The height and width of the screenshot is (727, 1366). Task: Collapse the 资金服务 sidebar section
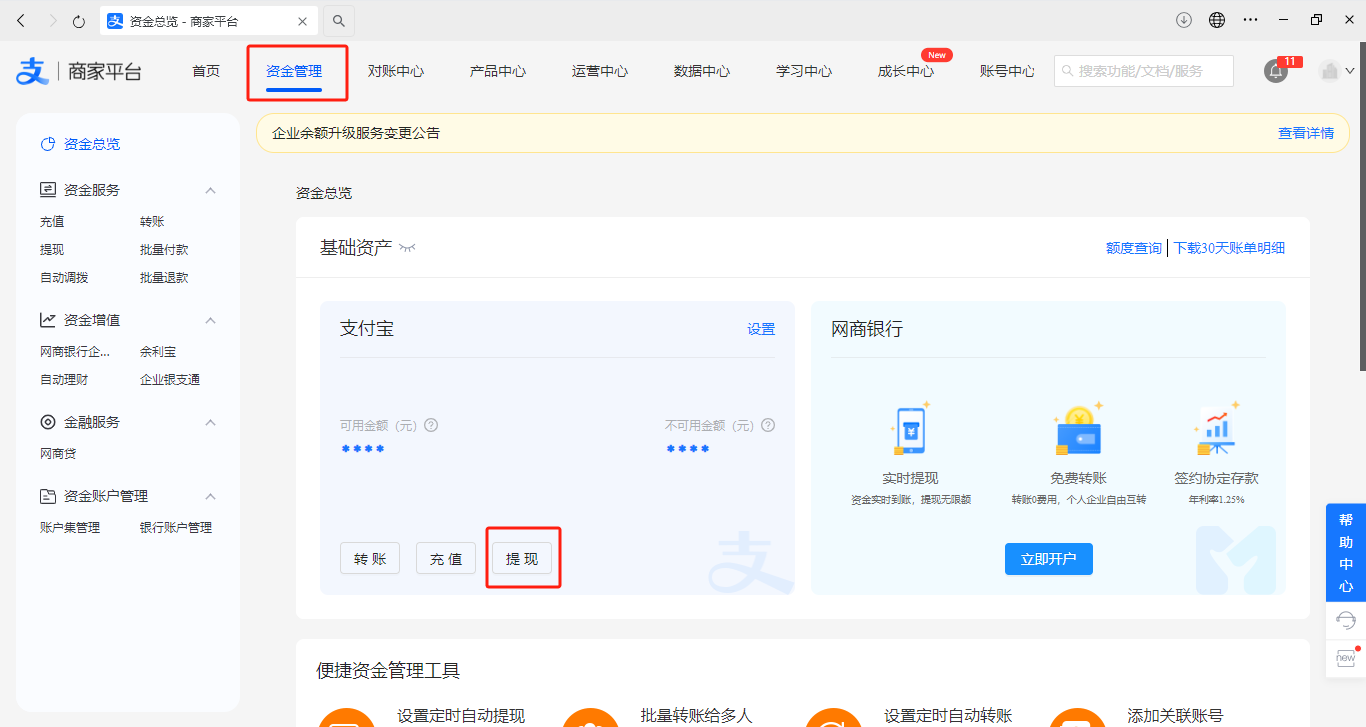coord(210,190)
